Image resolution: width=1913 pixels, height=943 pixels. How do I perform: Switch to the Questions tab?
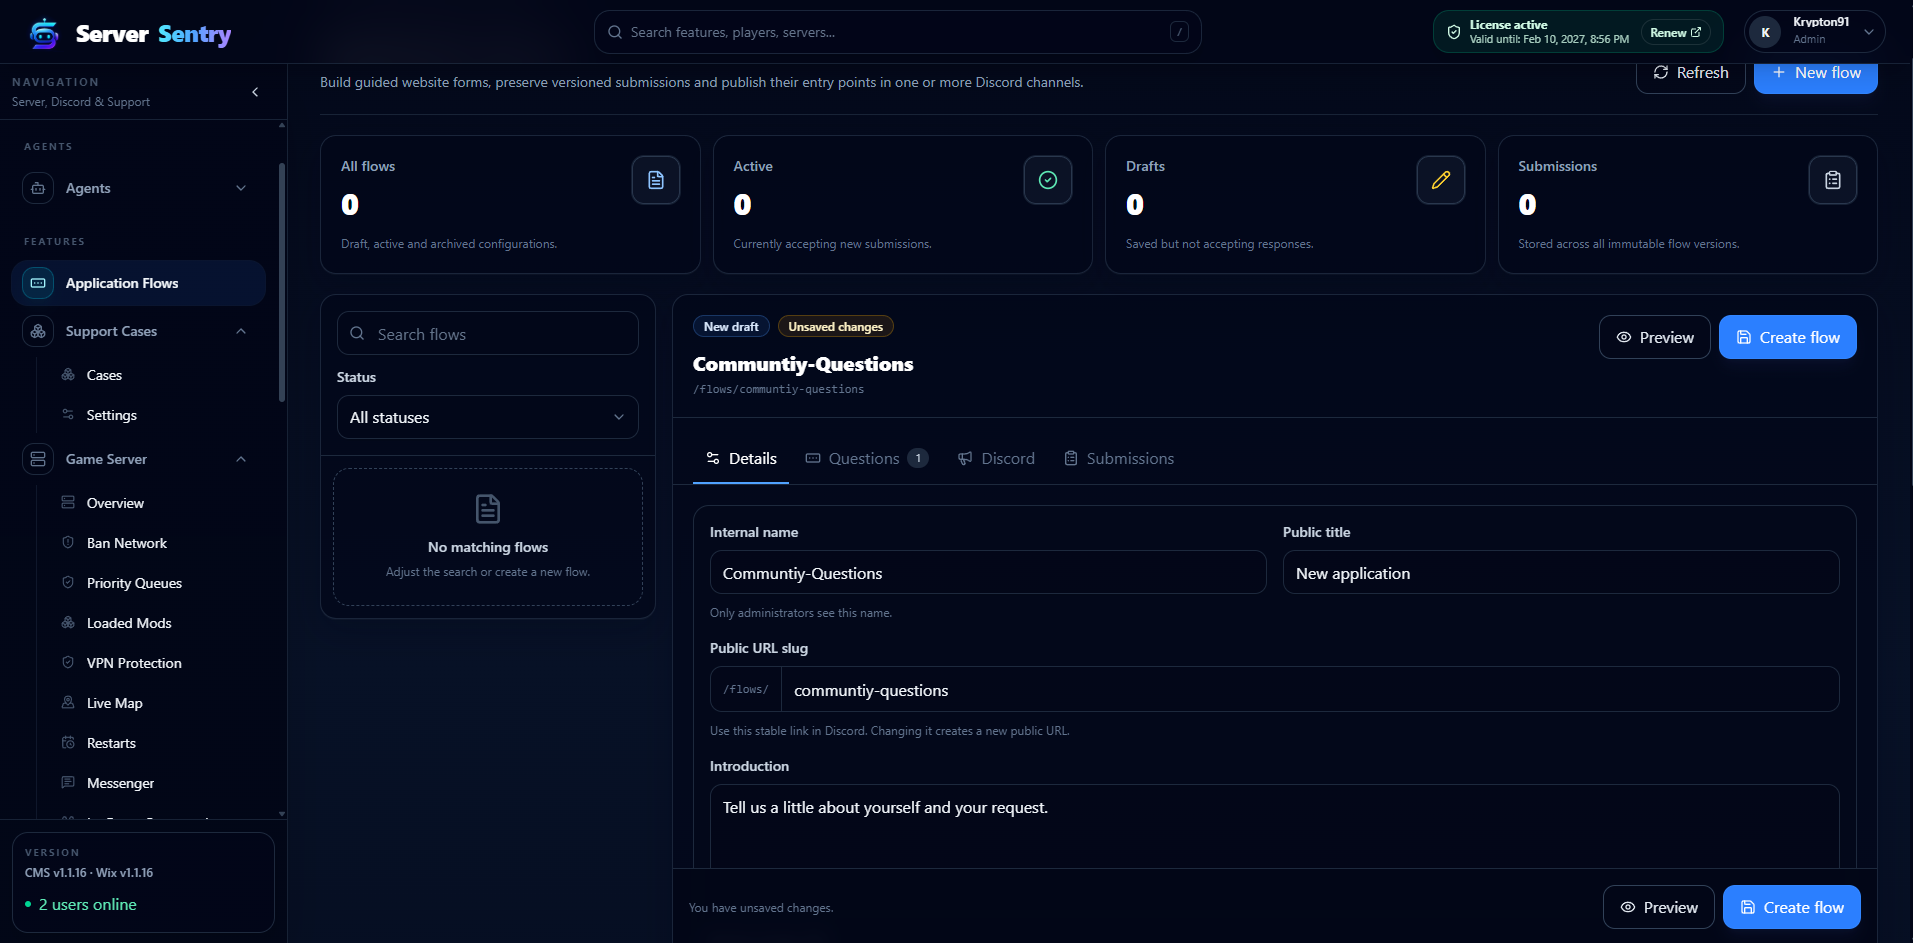[867, 458]
